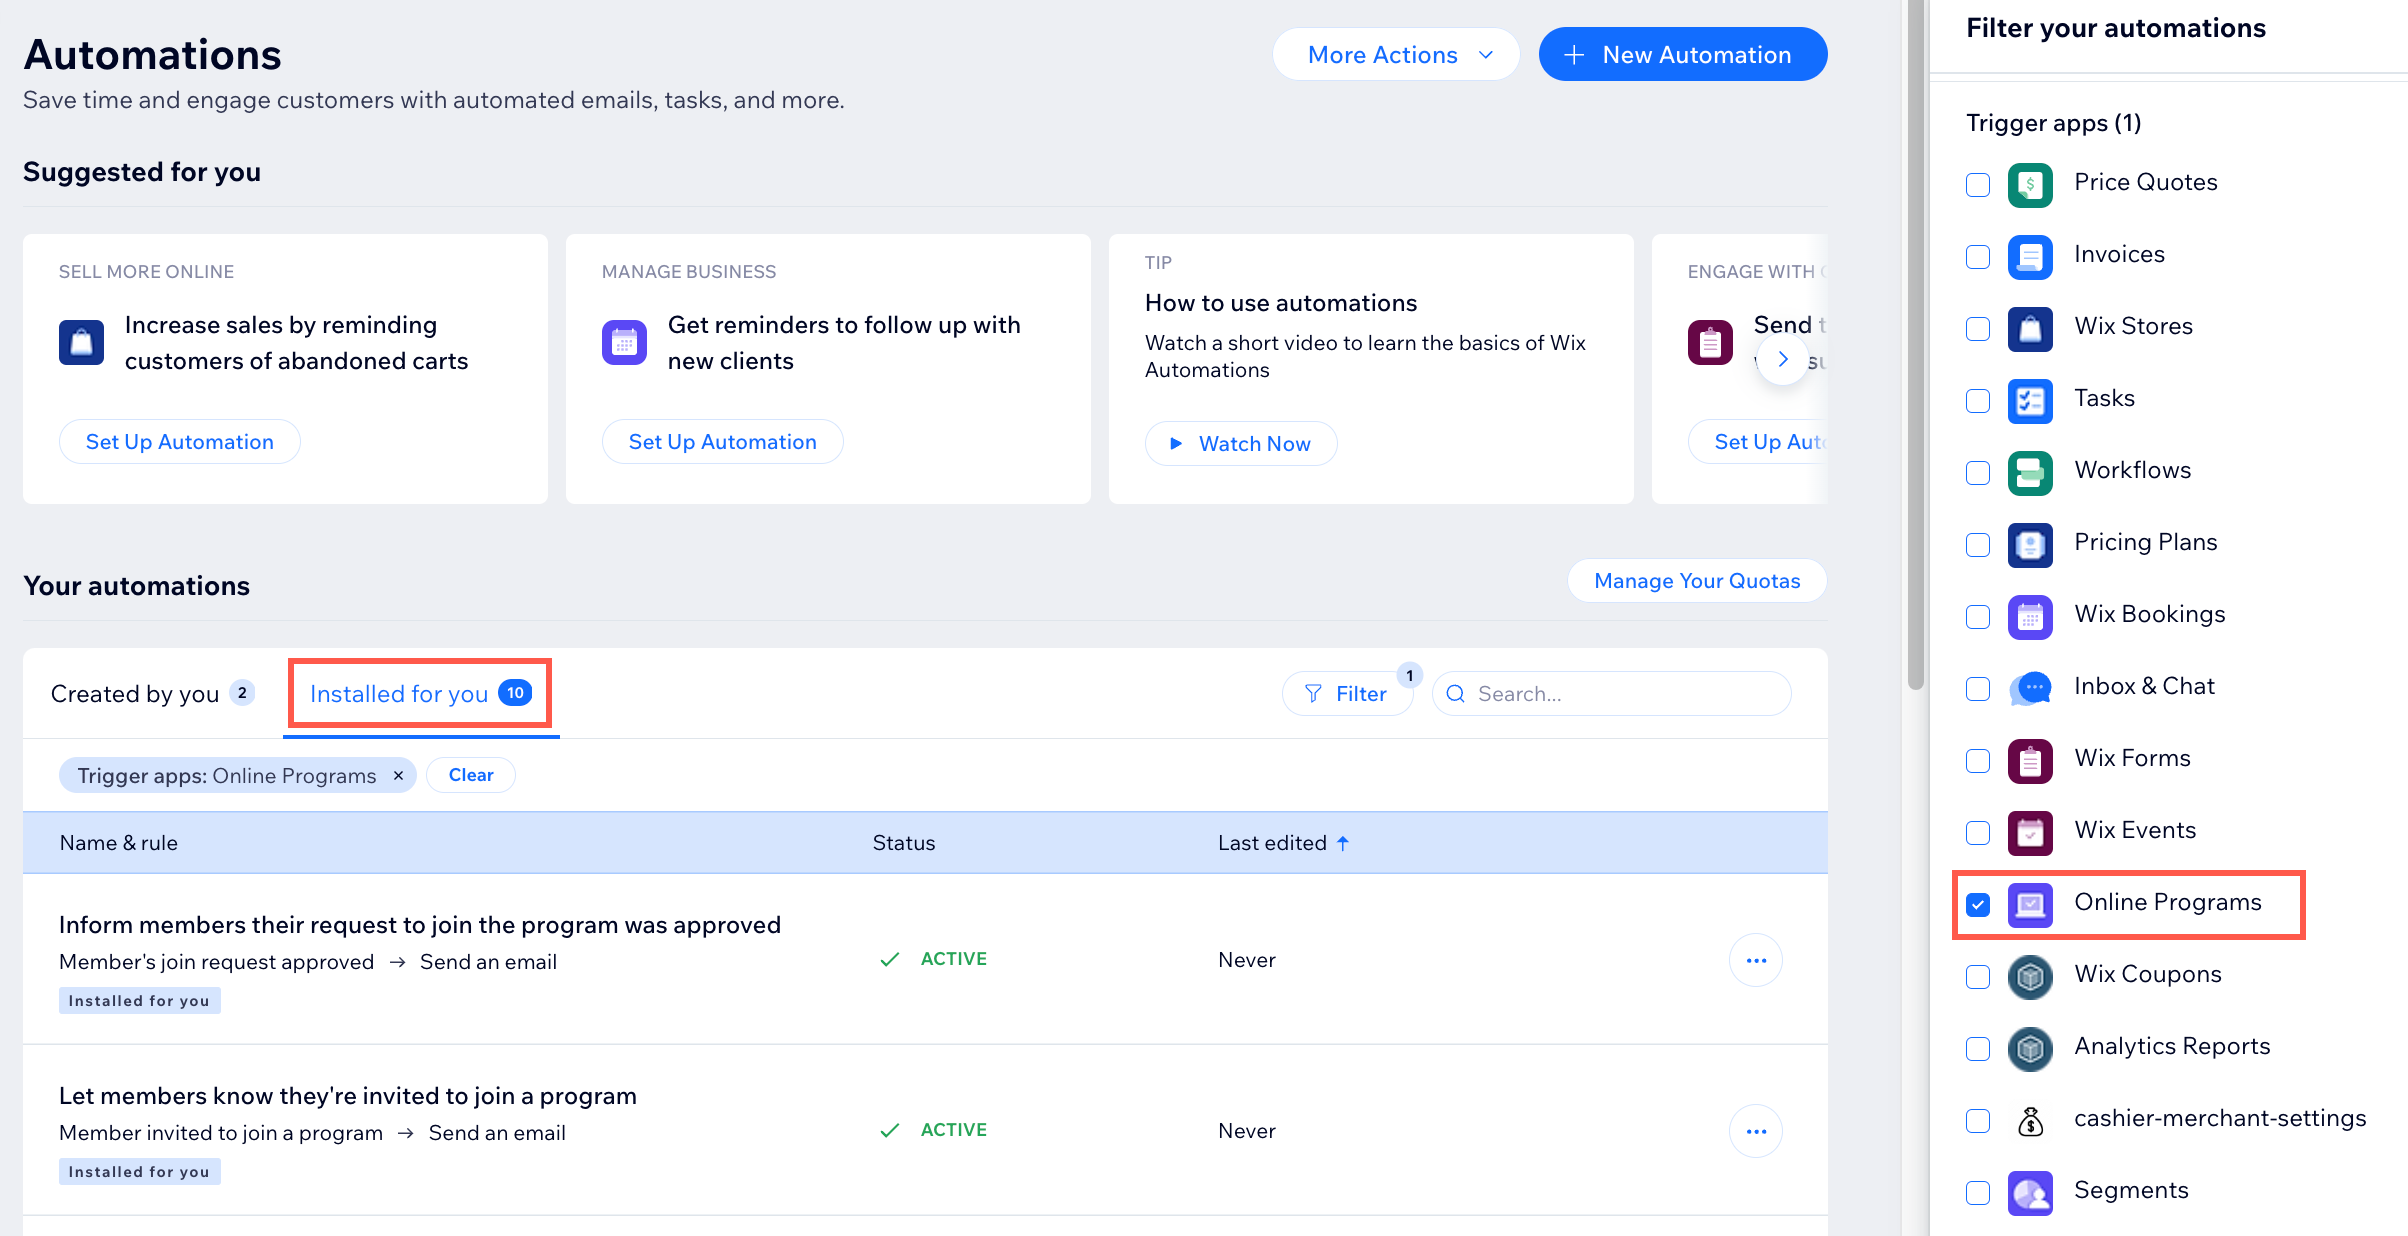Click the Wix Coupons cube icon
This screenshot has height=1236, width=2408.
[2030, 976]
